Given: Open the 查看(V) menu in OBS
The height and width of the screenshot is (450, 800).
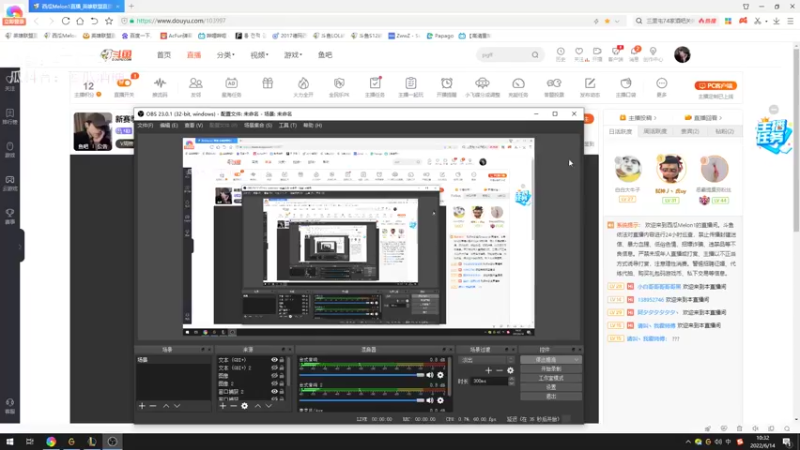Looking at the screenshot, I should [x=193, y=126].
